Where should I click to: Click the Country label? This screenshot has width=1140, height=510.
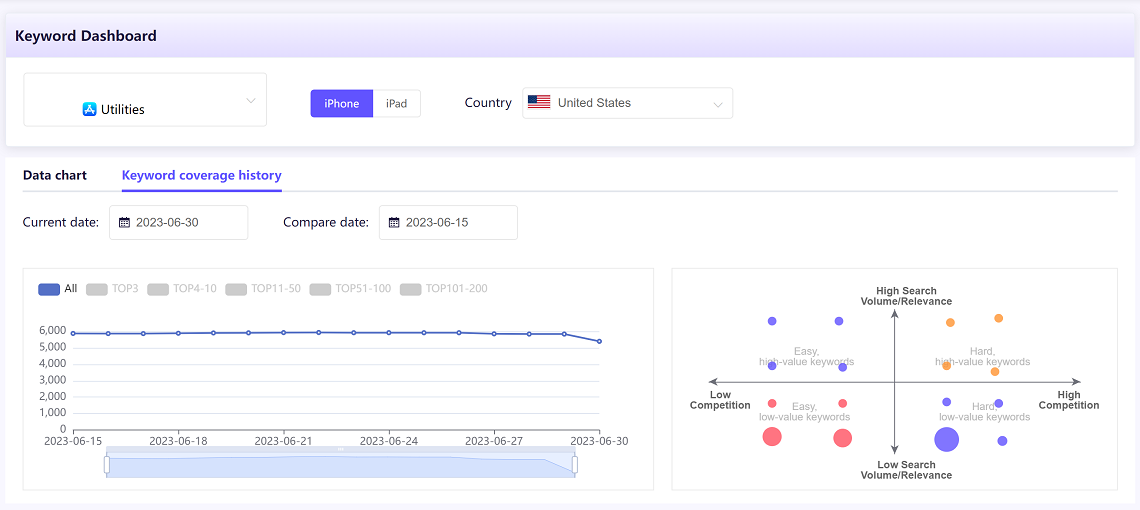(488, 103)
